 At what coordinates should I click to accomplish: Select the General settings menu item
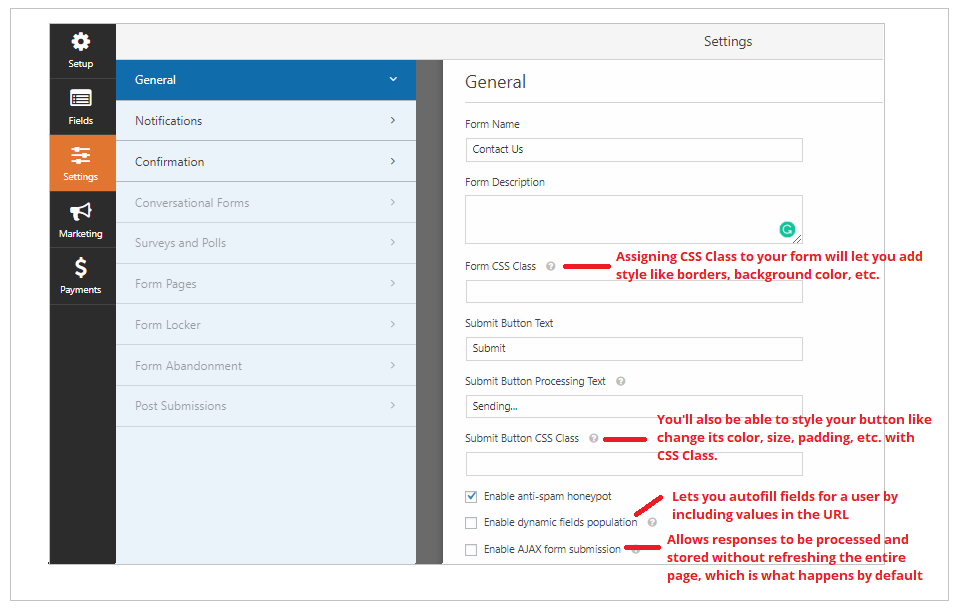[x=266, y=80]
